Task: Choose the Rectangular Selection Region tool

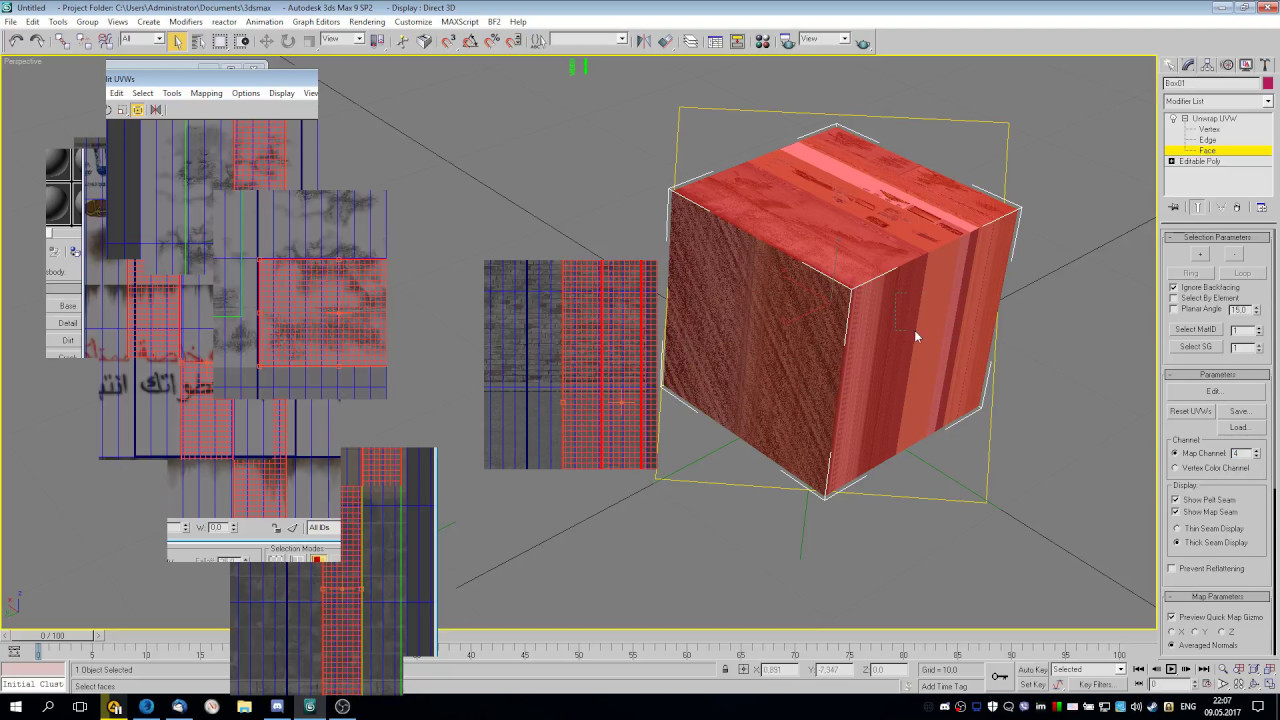Action: pos(220,41)
